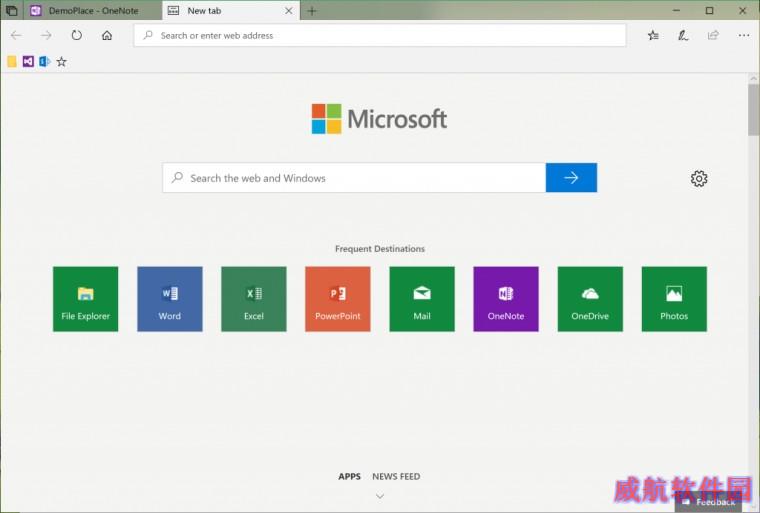Open the File Explorer tile
Viewport: 760px width, 513px height.
[x=85, y=299]
